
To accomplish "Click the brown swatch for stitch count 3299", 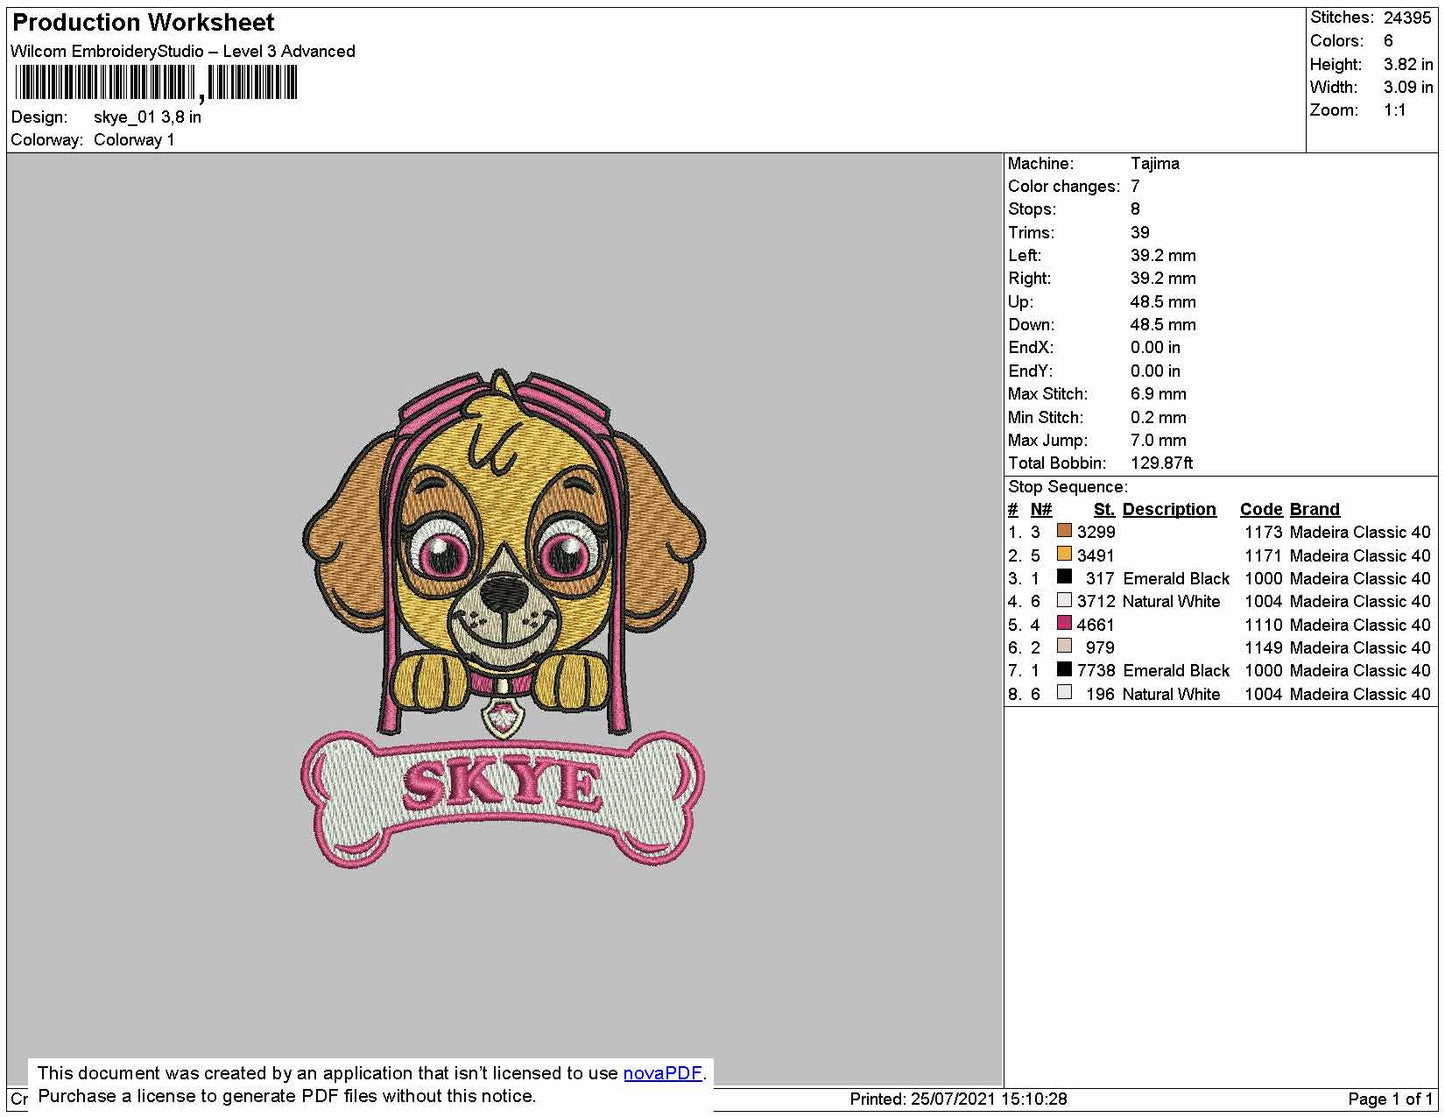I will (1064, 531).
